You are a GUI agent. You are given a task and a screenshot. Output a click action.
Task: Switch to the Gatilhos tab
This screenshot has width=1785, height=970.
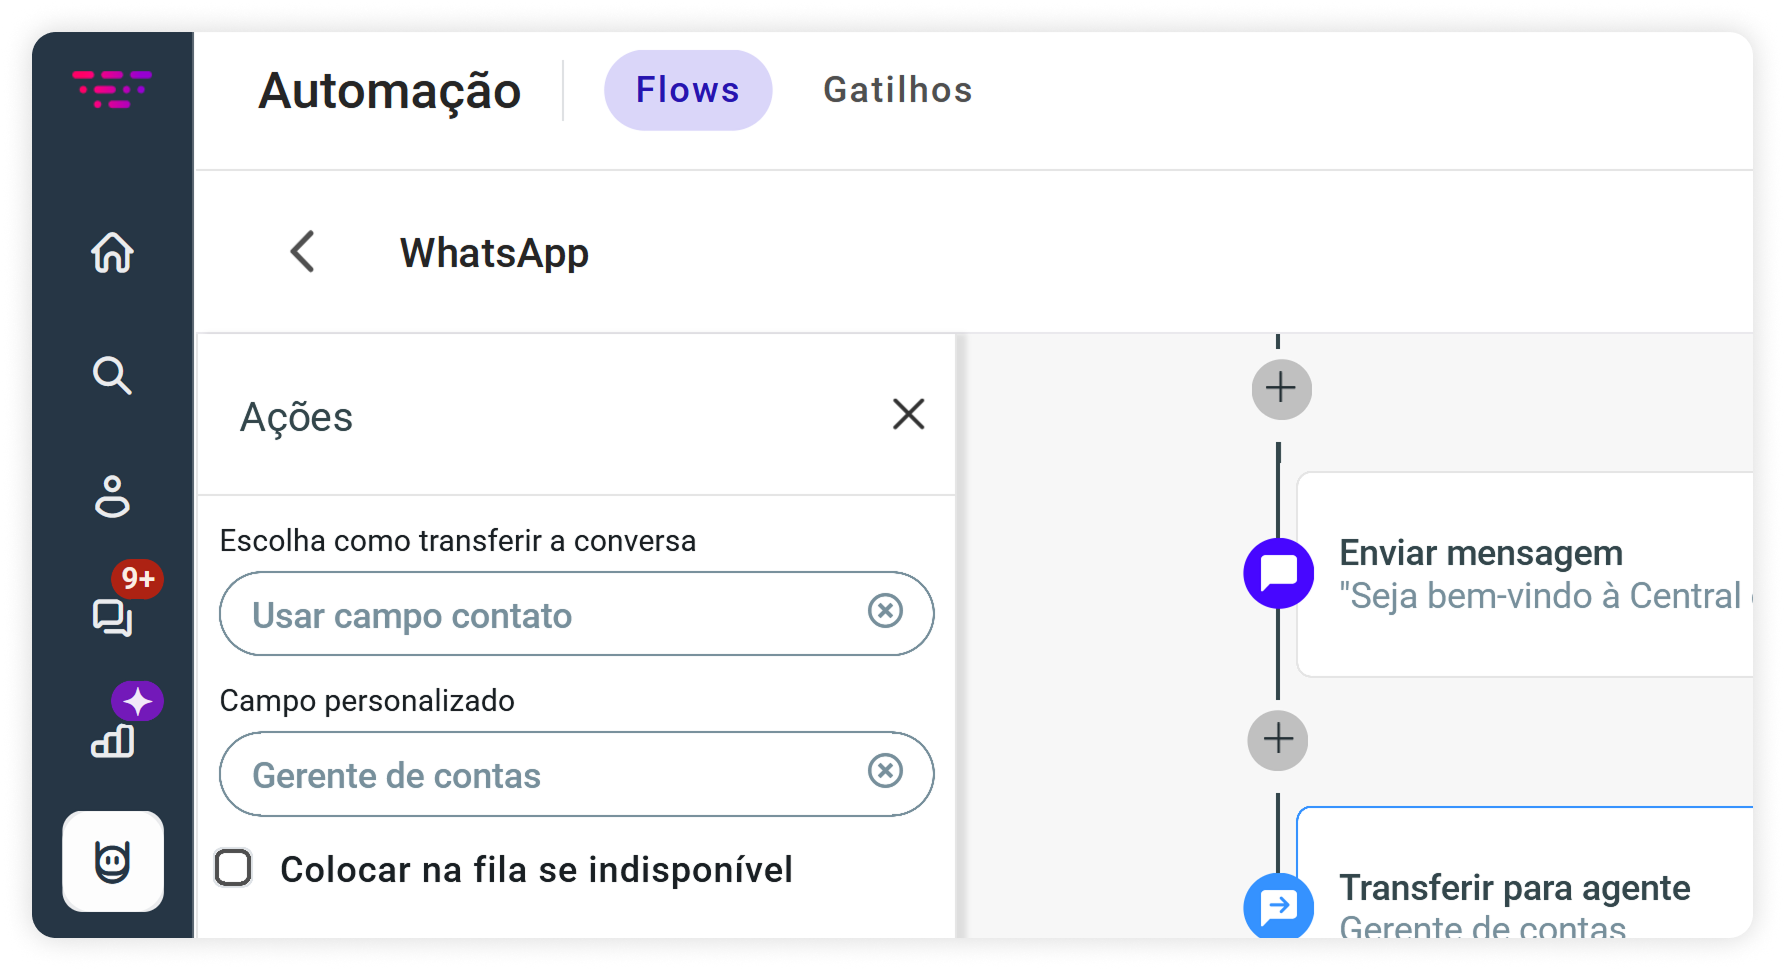tap(897, 90)
